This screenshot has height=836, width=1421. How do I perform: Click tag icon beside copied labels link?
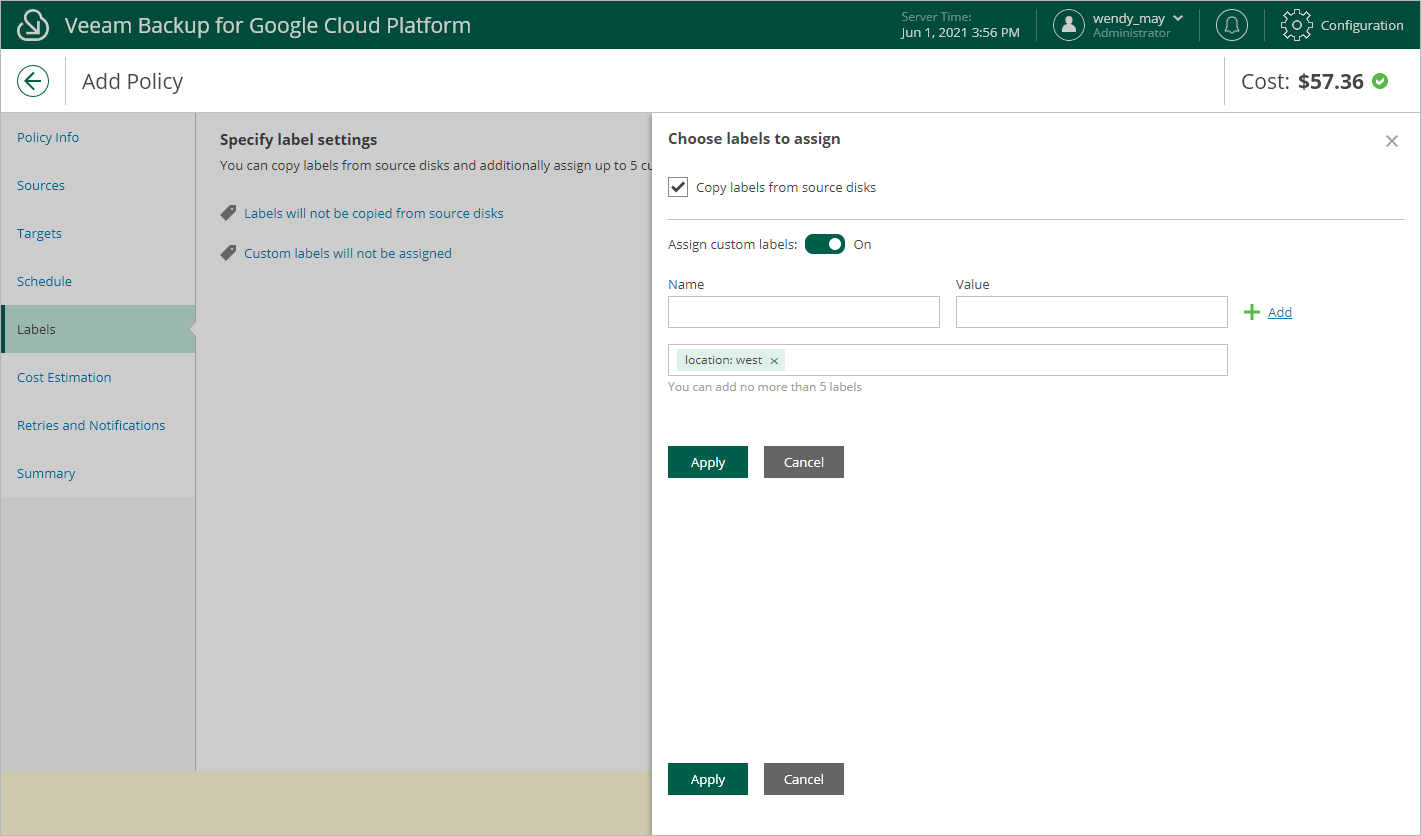228,213
